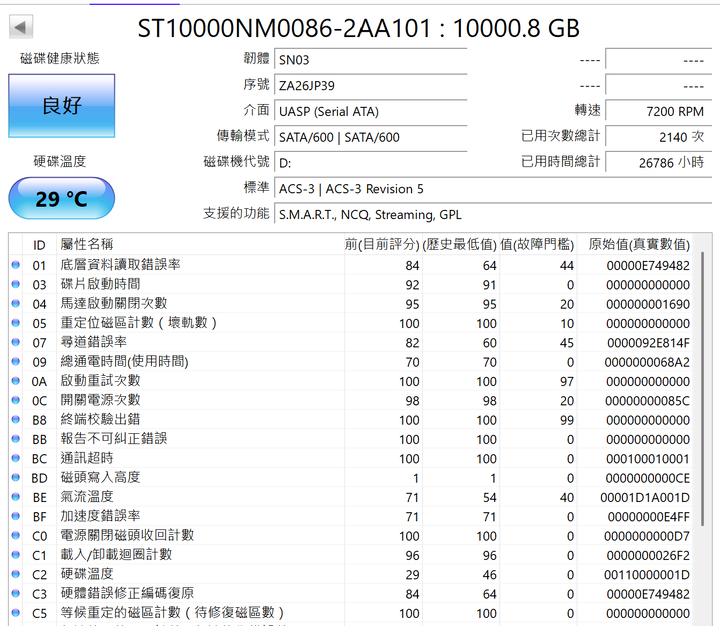This screenshot has height=626, width=720.
Task: Click the status dot for attribute 05
Action: (x=16, y=323)
